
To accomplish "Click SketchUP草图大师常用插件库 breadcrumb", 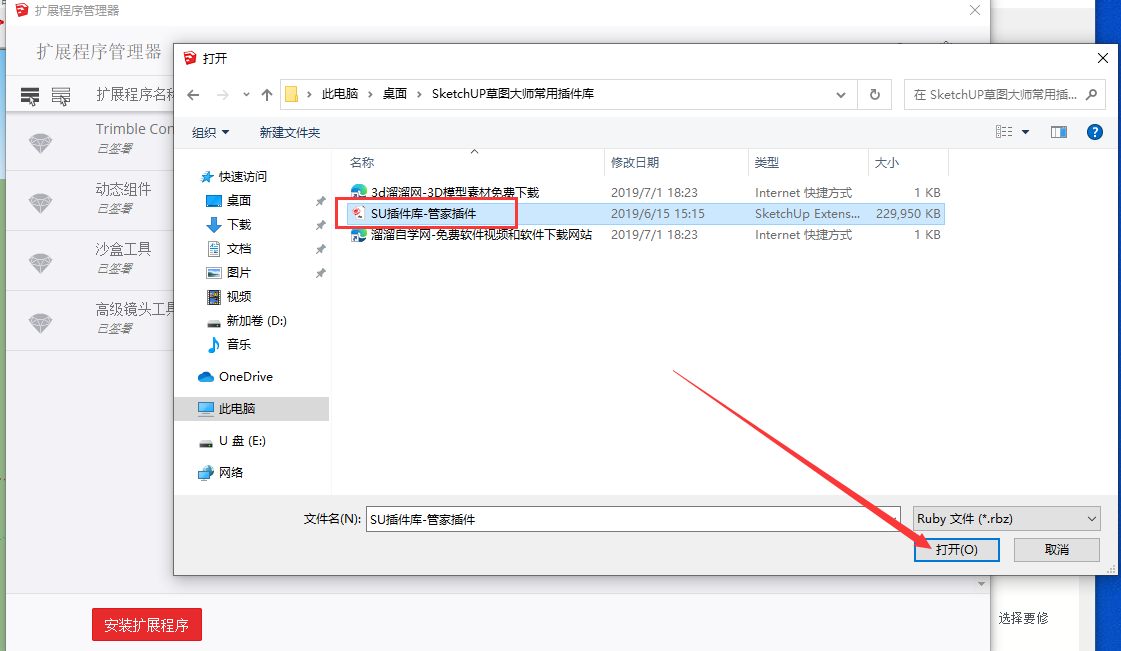I will [513, 94].
